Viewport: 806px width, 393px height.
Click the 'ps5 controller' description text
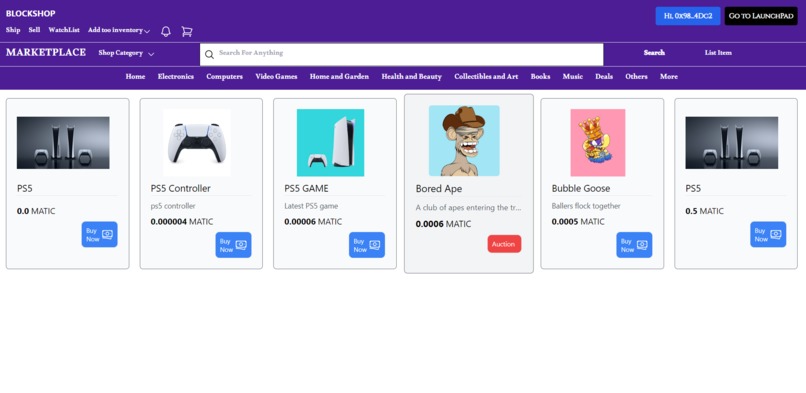[173, 206]
